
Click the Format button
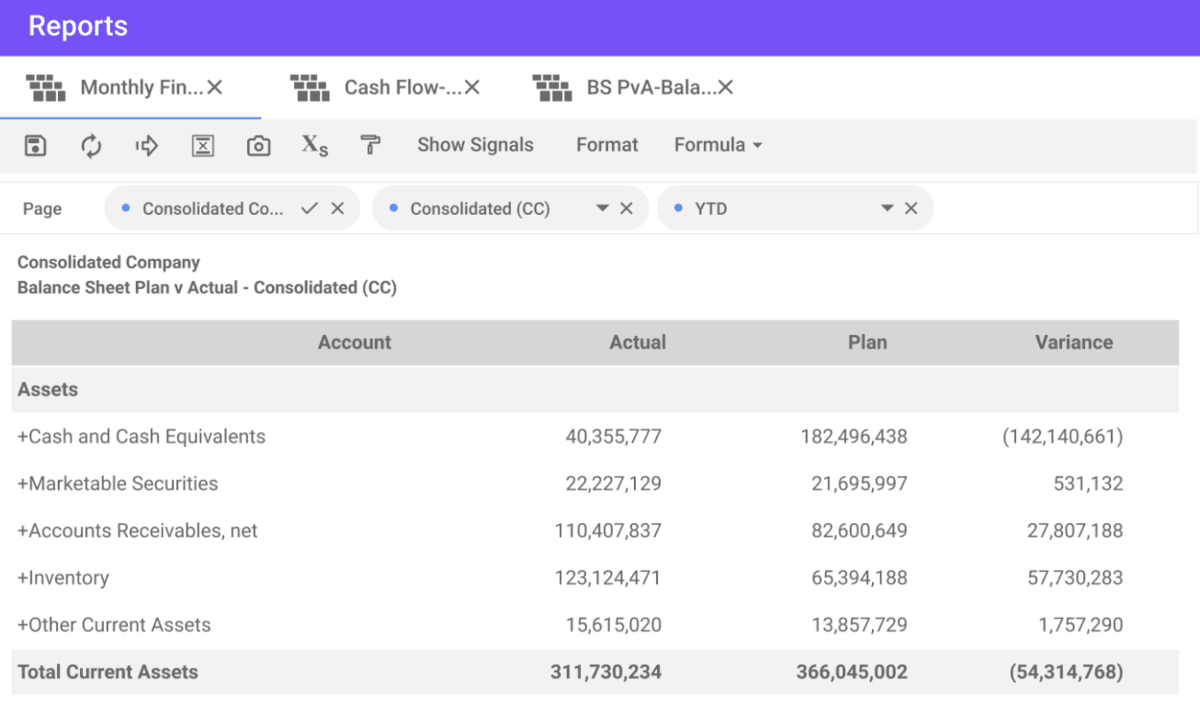tap(606, 145)
